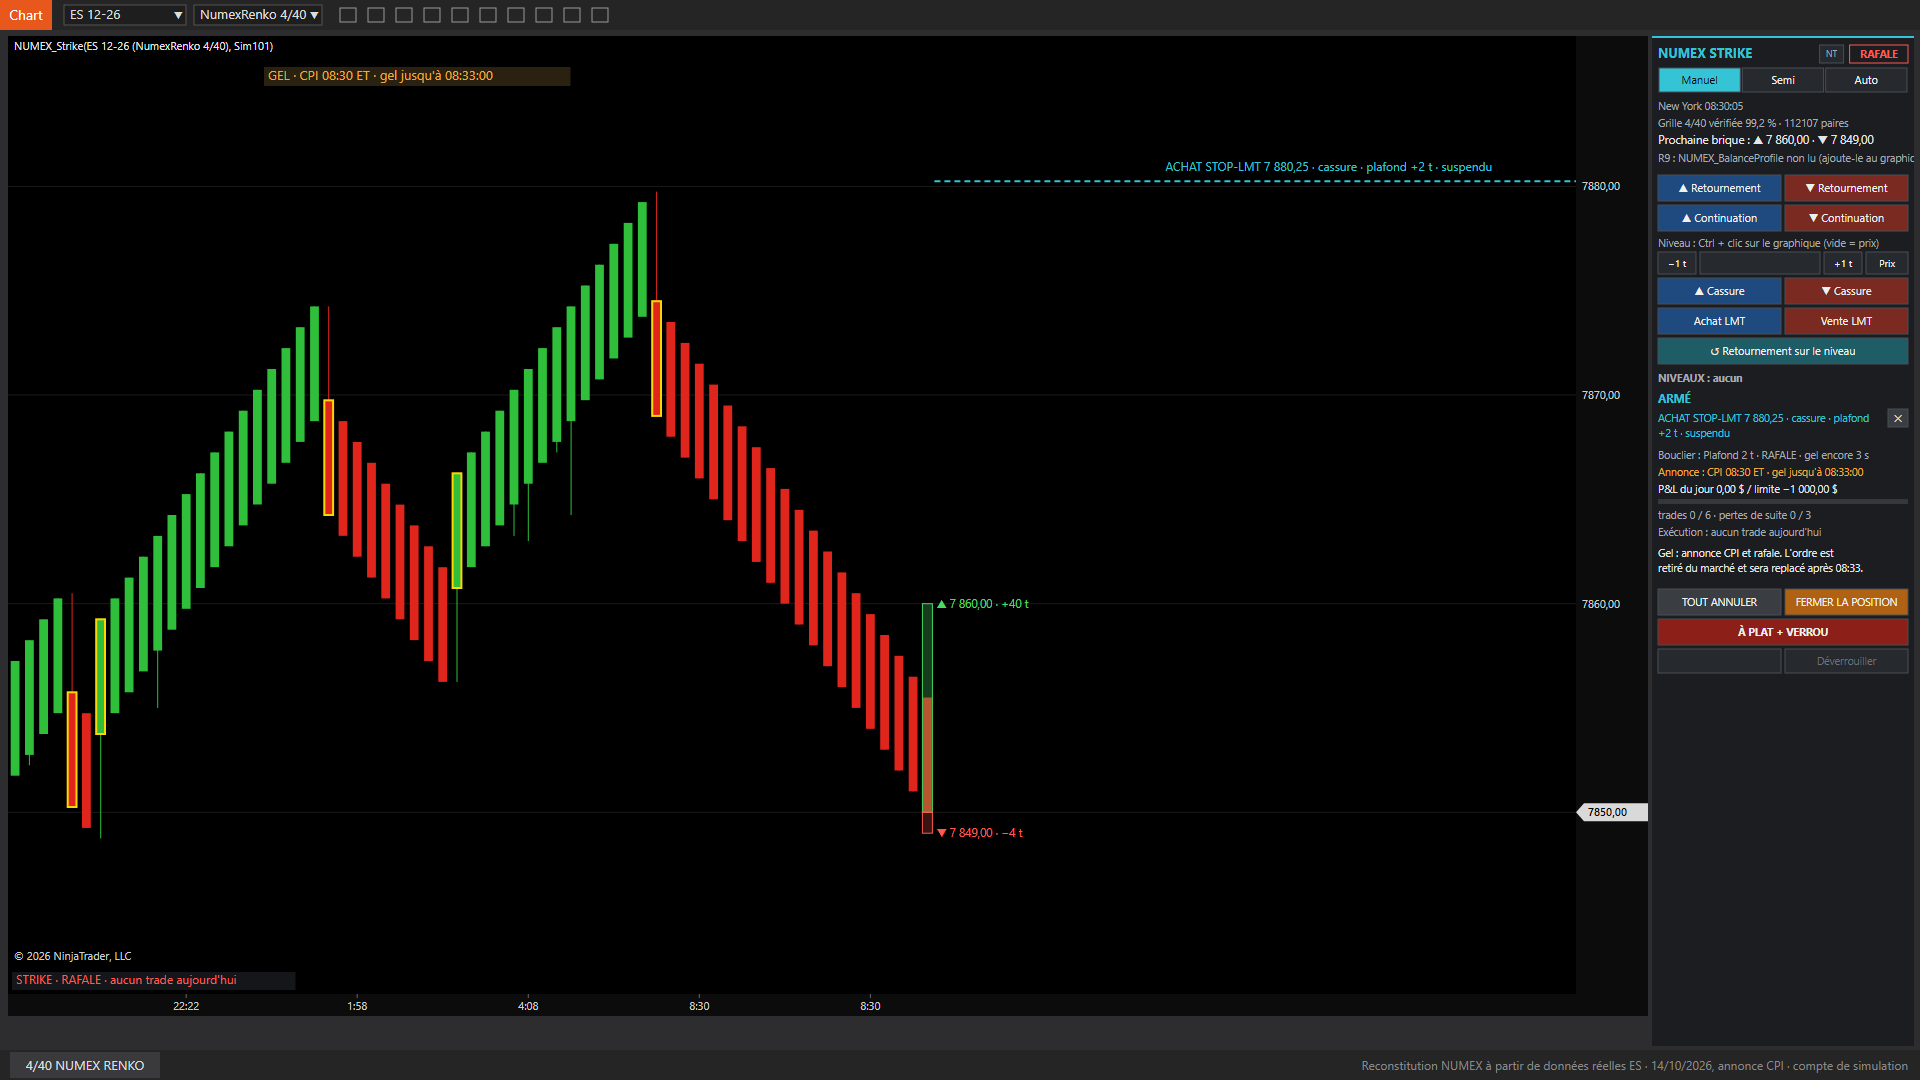Image resolution: width=1920 pixels, height=1080 pixels.
Task: Select Manuel mode
Action: click(x=1699, y=80)
